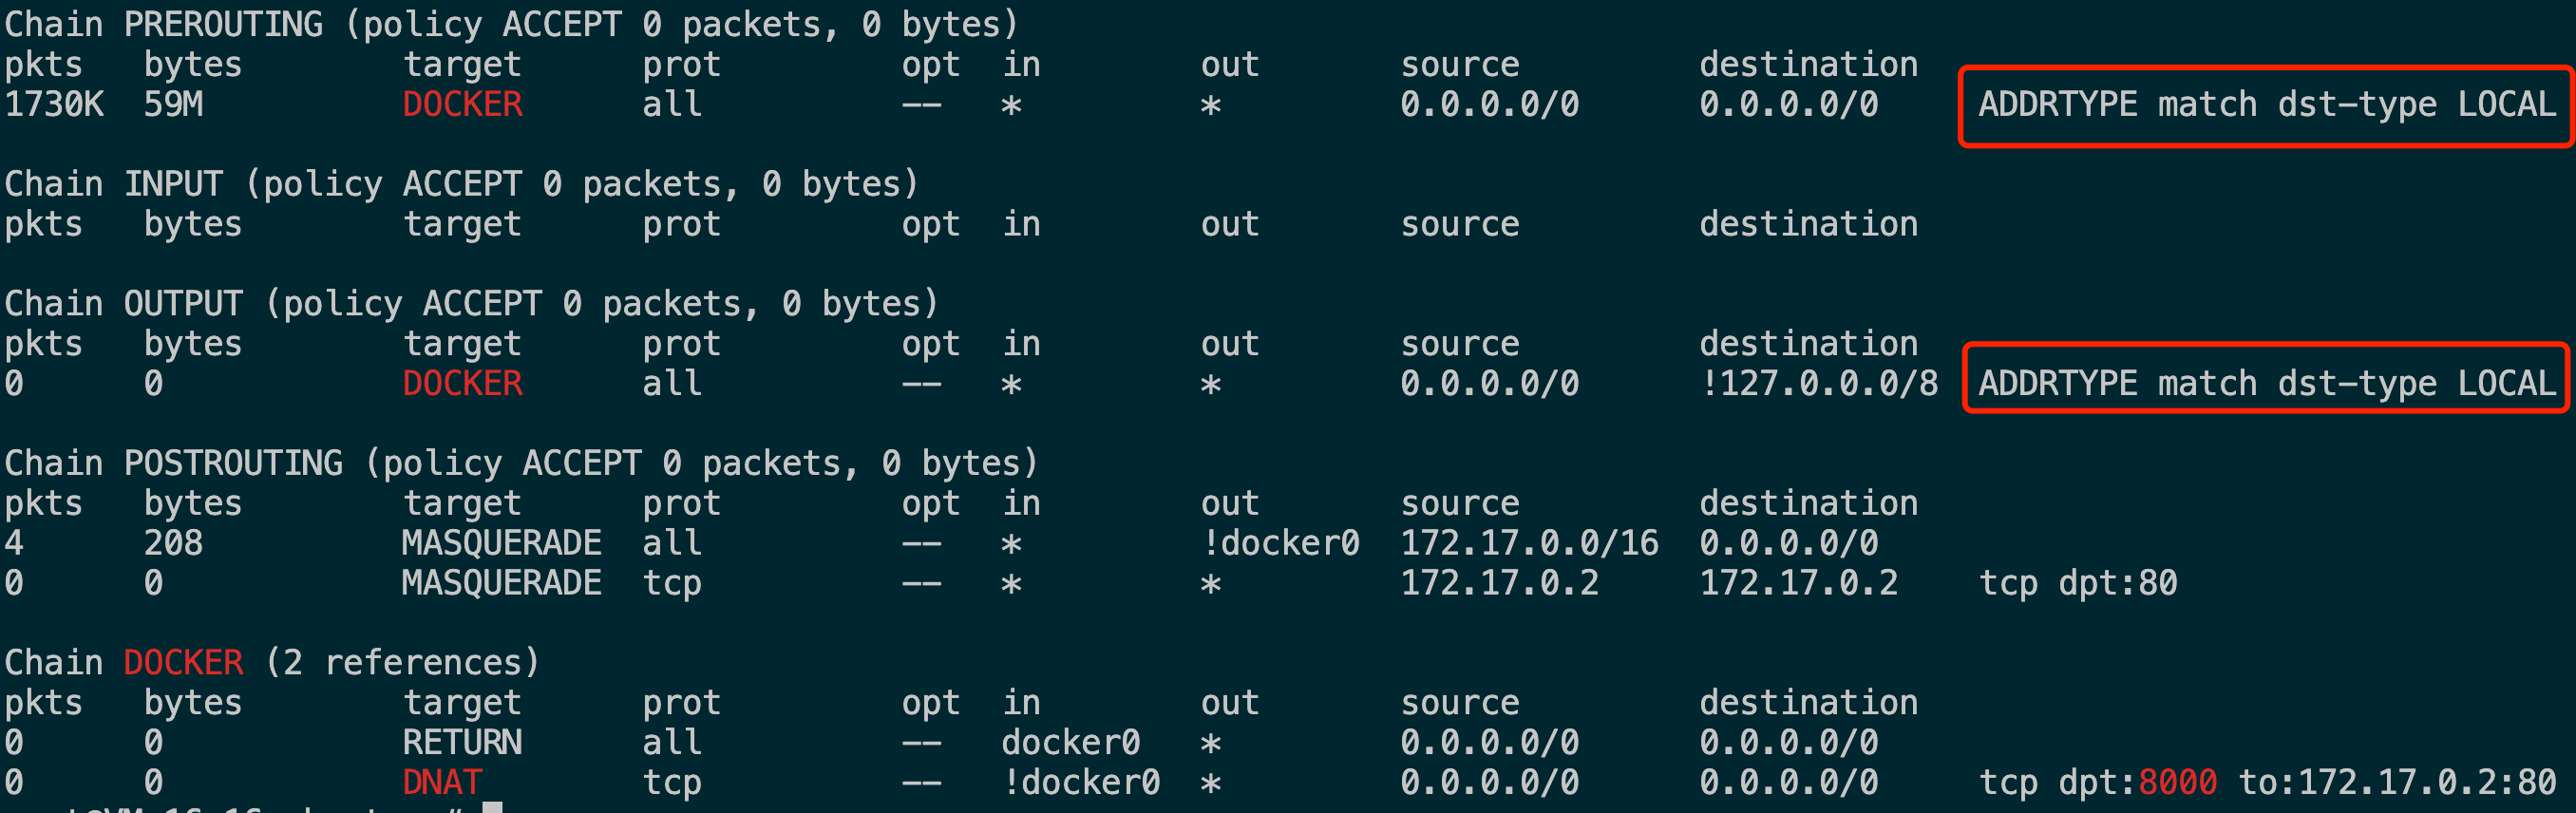Click the Chain INPUT header line
The image size is (2576, 813).
pyautogui.click(x=460, y=184)
